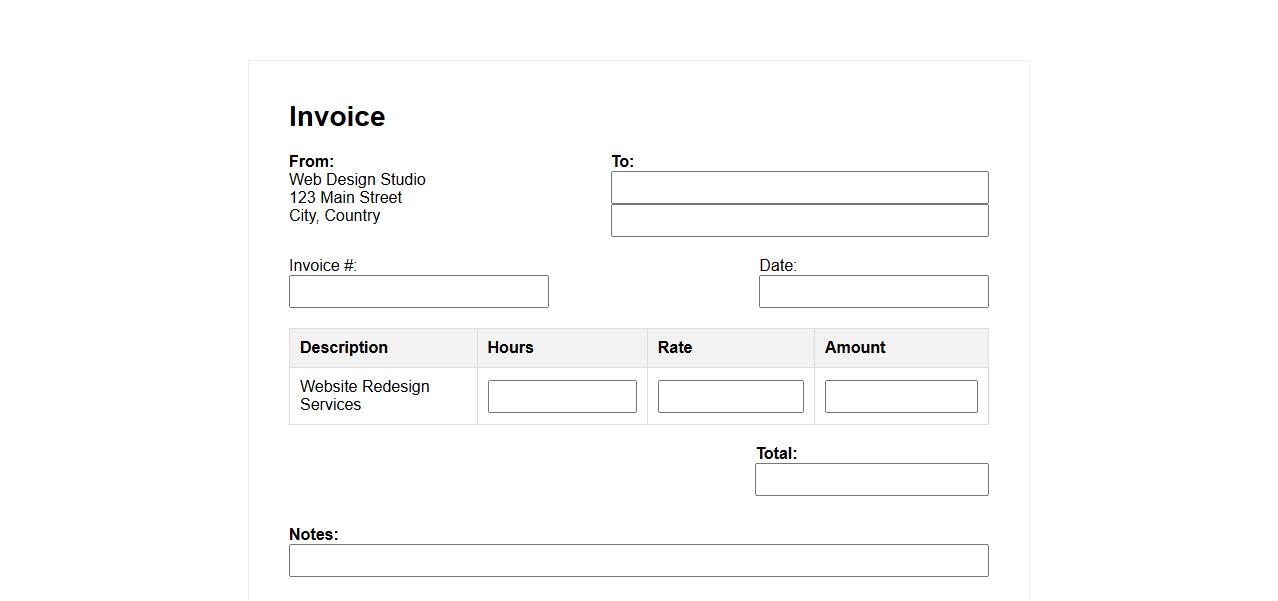
Task: Focus the Notes text field
Action: click(638, 560)
